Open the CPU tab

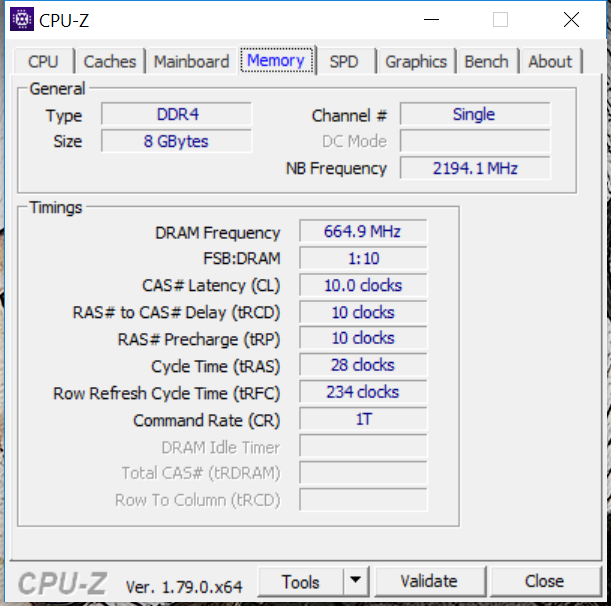[43, 62]
